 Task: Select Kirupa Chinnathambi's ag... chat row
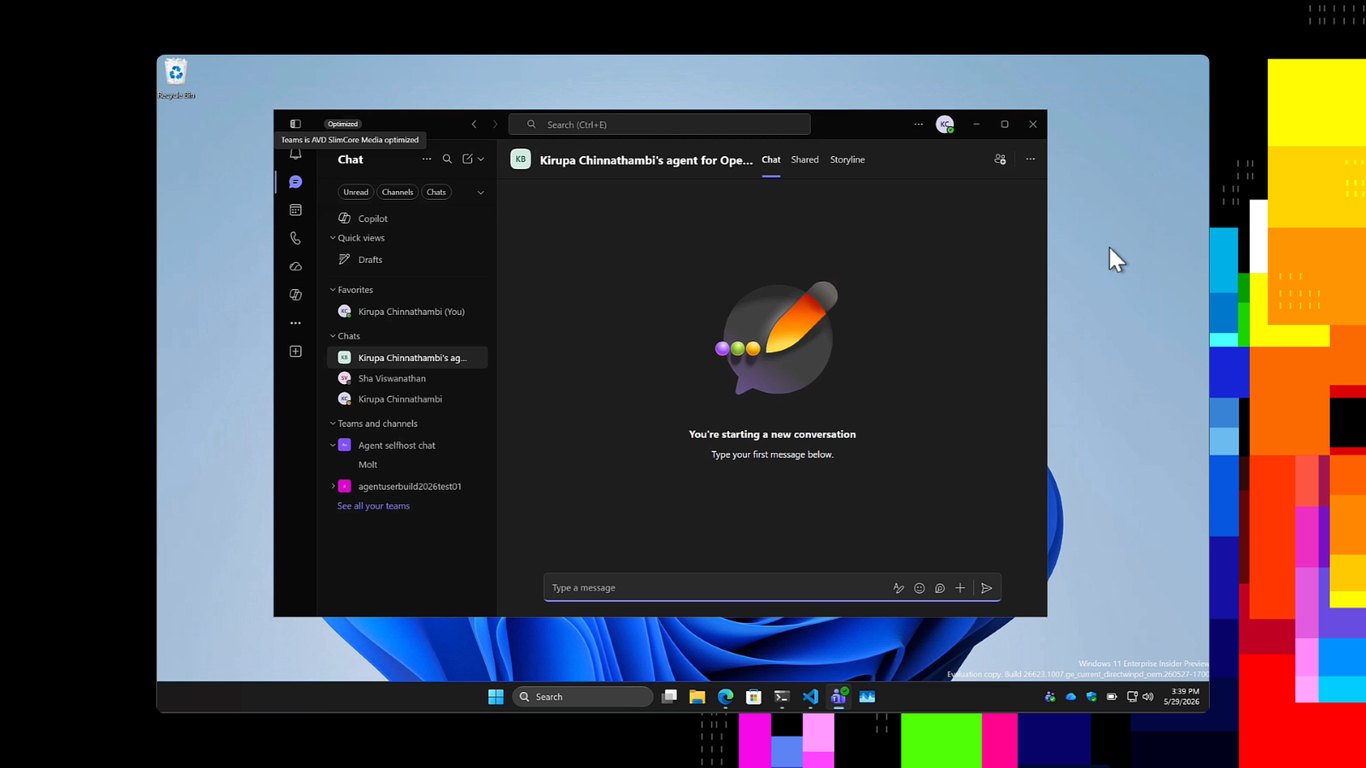(408, 357)
